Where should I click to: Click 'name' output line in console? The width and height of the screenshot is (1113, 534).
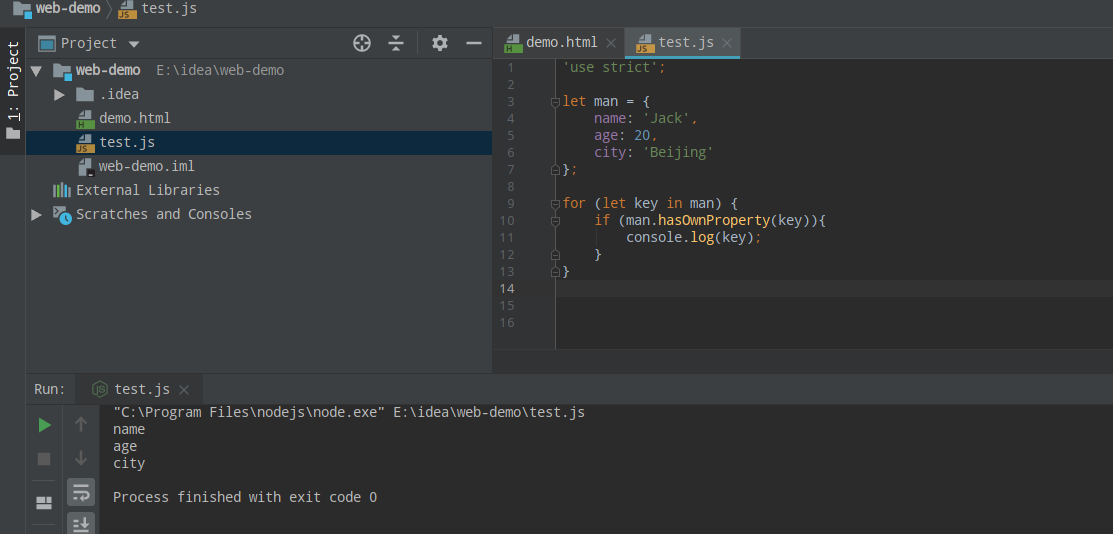click(128, 430)
